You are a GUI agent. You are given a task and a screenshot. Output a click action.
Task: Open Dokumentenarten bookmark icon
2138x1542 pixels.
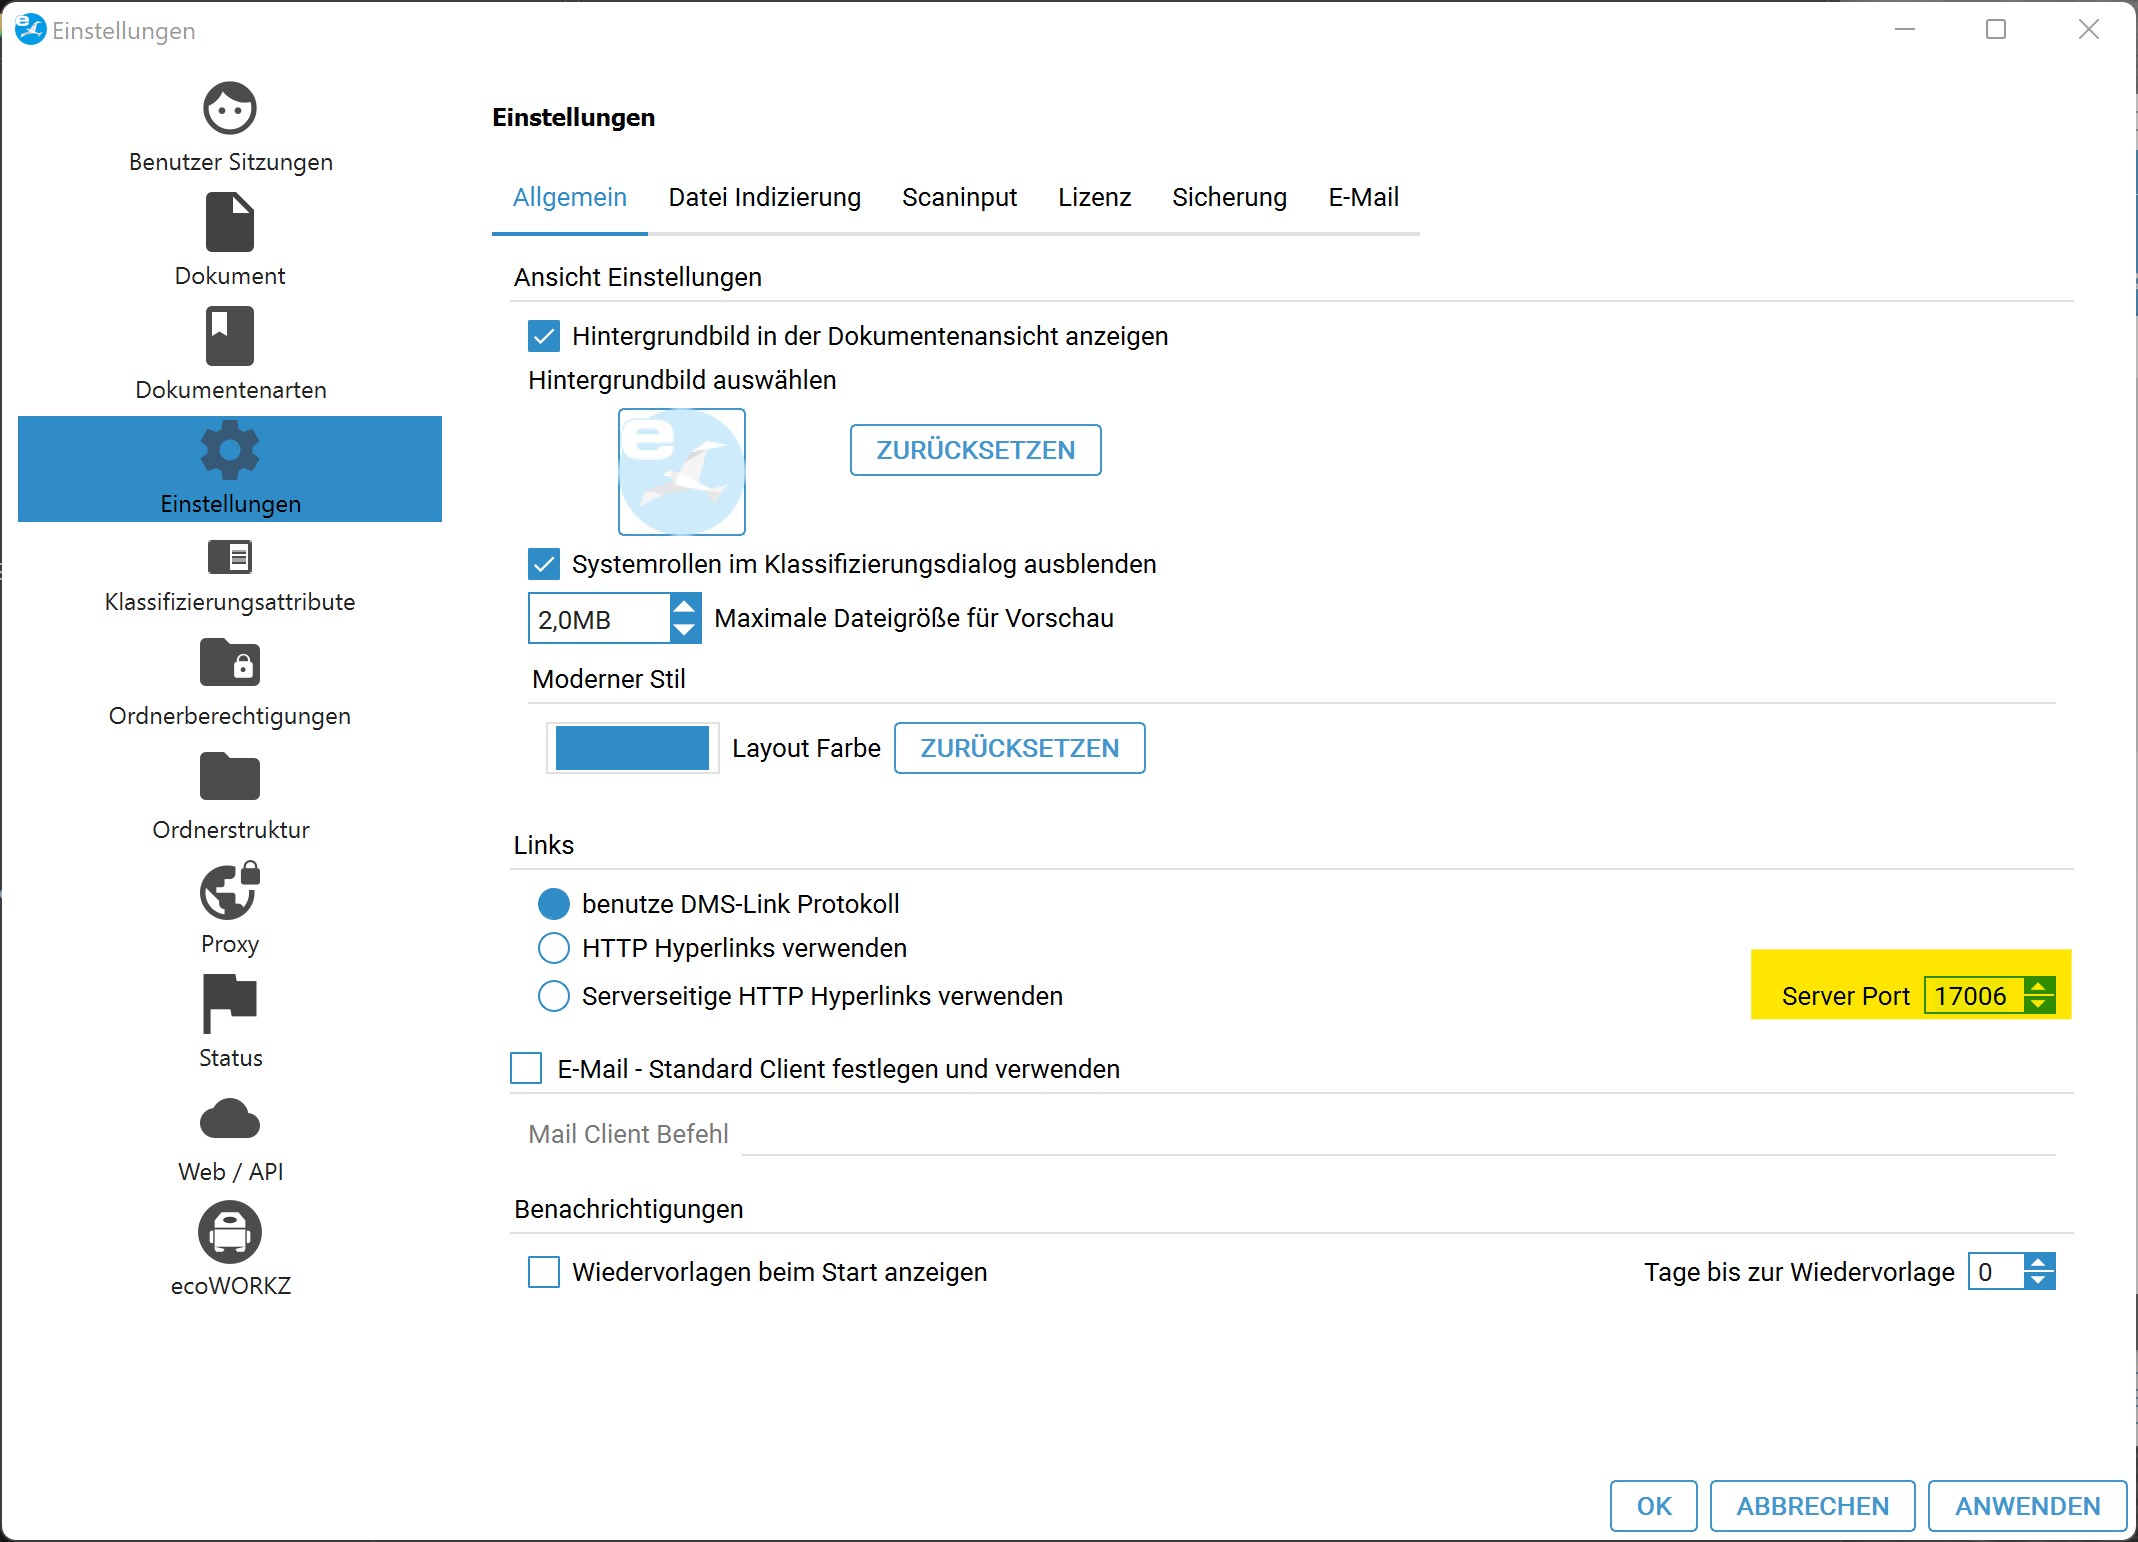click(230, 336)
